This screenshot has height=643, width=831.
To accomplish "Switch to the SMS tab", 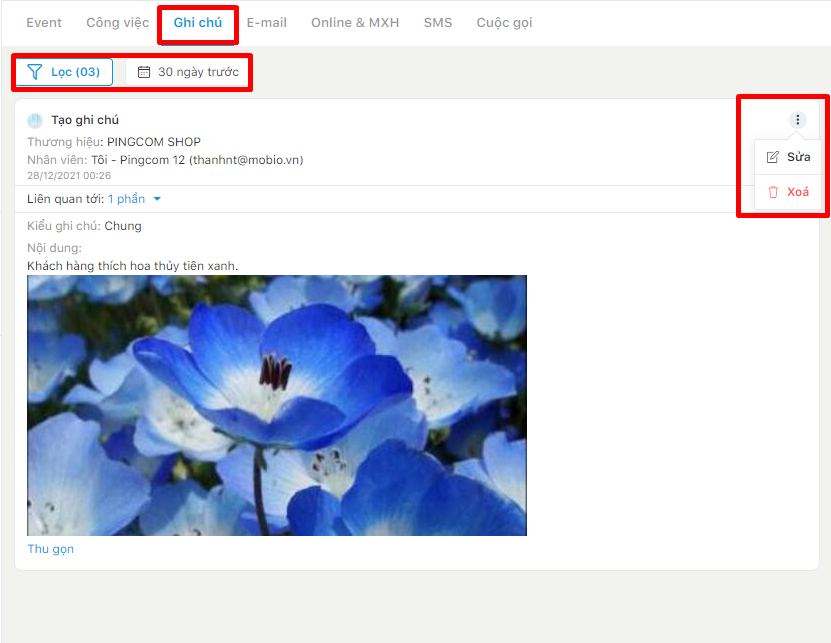I will (x=438, y=23).
